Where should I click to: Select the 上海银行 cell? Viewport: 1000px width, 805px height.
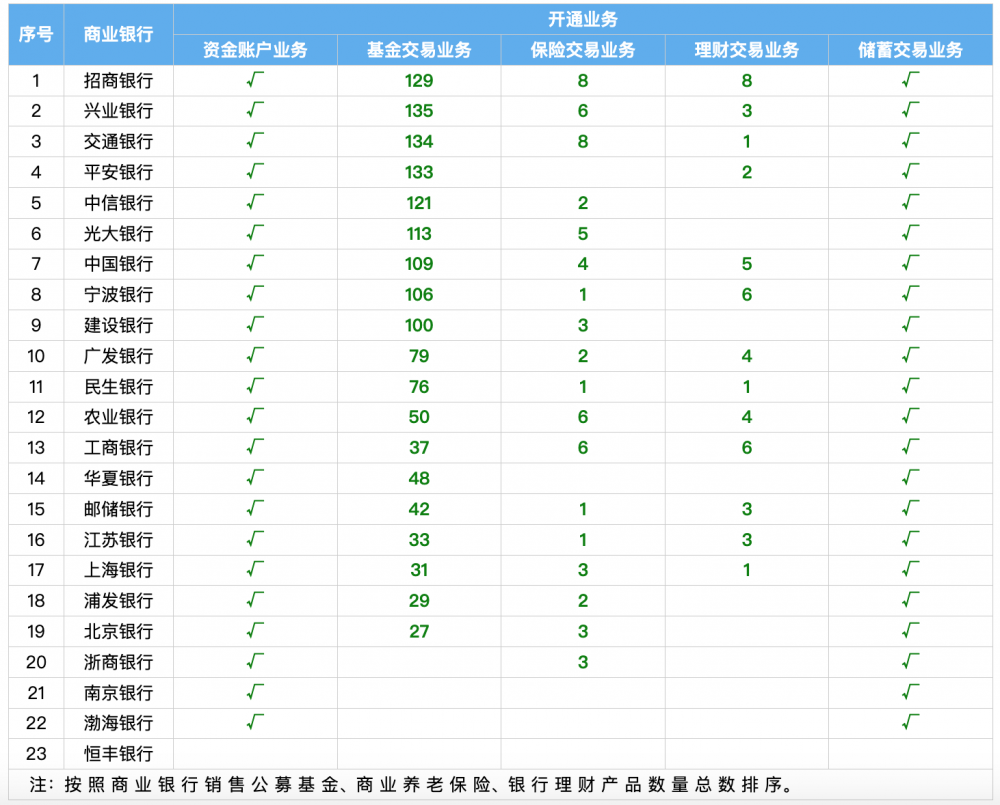[119, 570]
